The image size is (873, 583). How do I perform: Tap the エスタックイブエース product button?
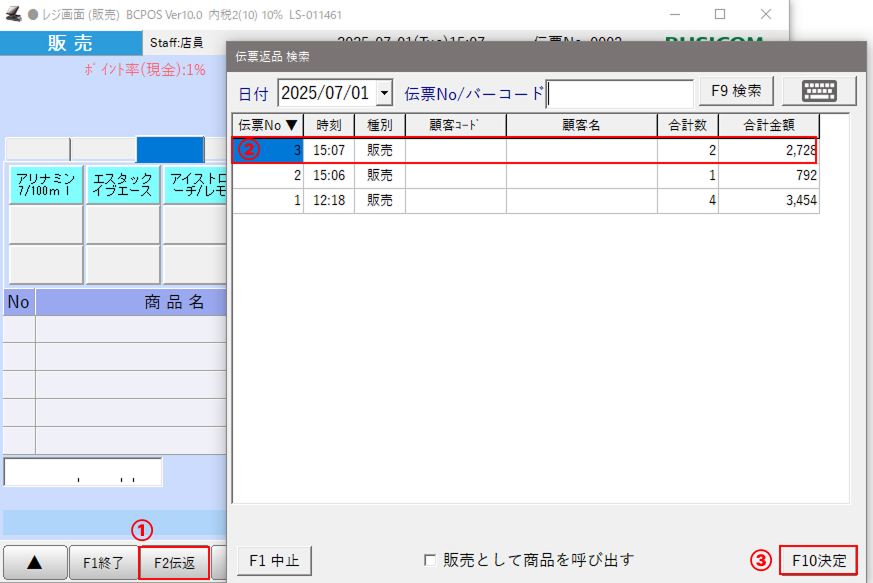pyautogui.click(x=122, y=185)
